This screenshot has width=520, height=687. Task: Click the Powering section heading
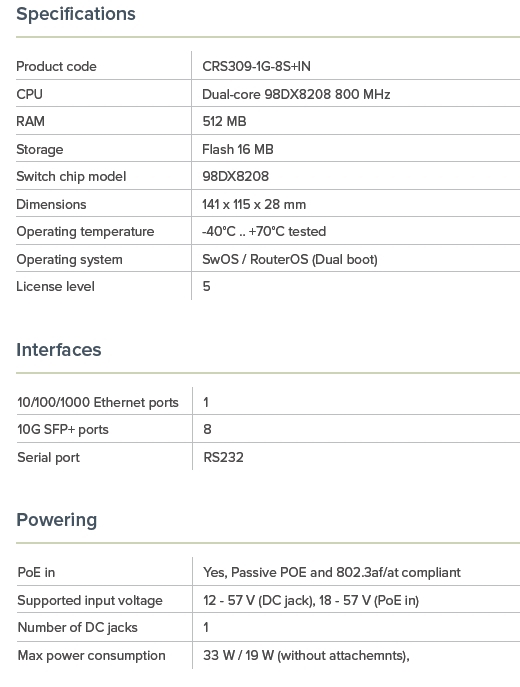[x=57, y=520]
